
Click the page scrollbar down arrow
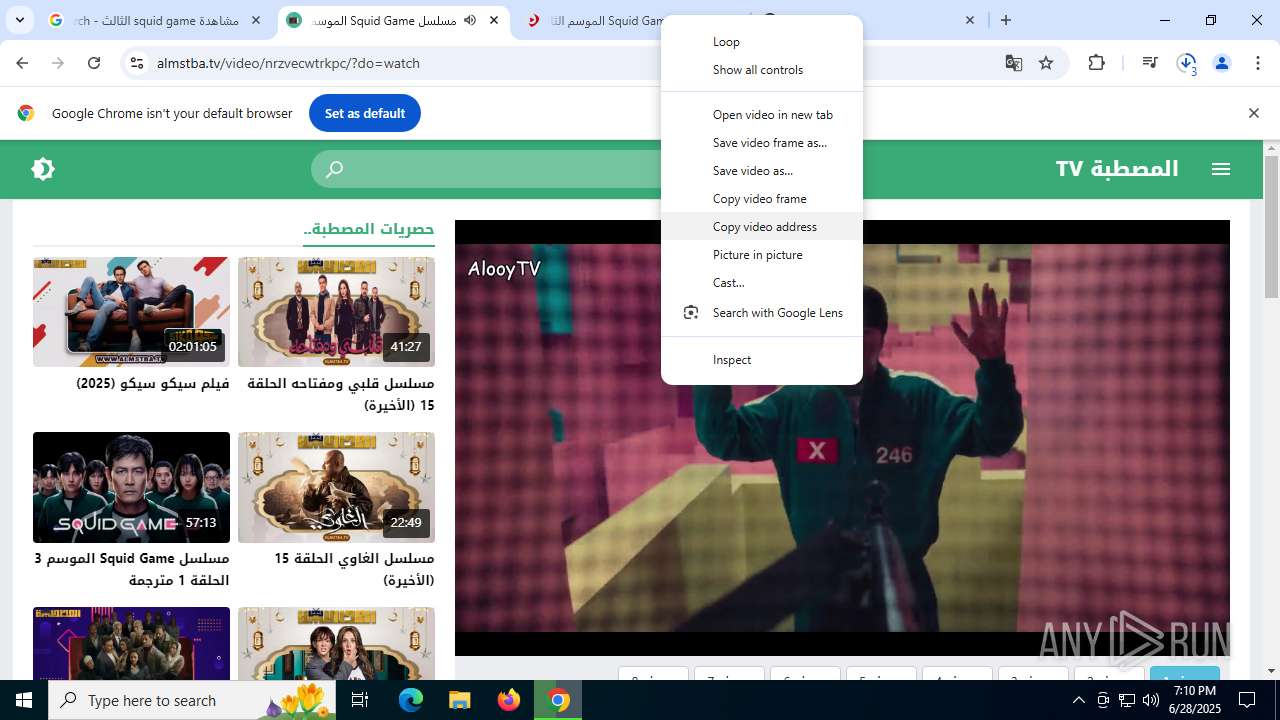(1271, 671)
